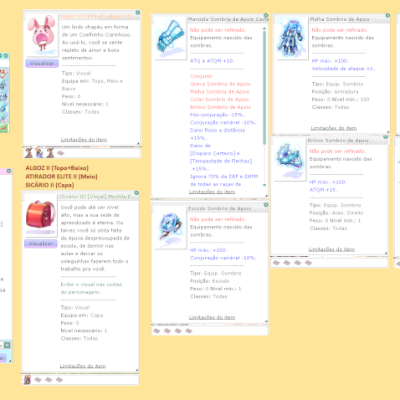Click the ALGOZ II (Topo+Baixo) caption
The image size is (400, 400).
(x=57, y=168)
